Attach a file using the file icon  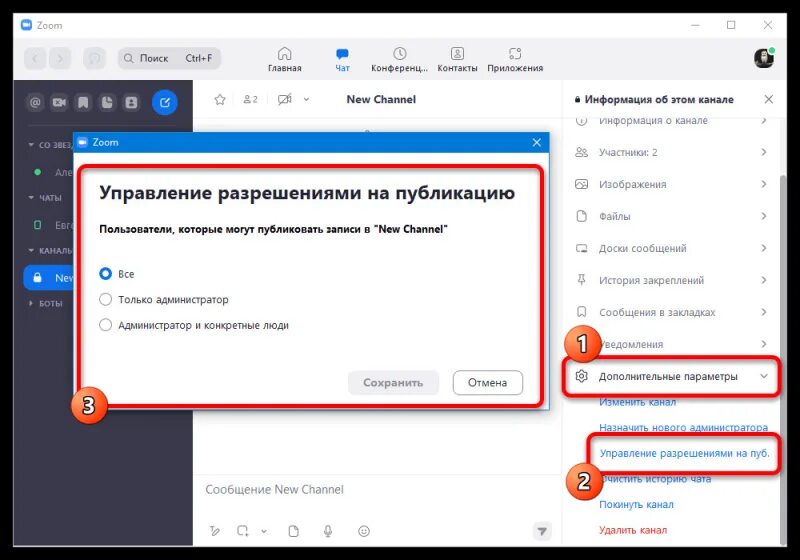(293, 531)
